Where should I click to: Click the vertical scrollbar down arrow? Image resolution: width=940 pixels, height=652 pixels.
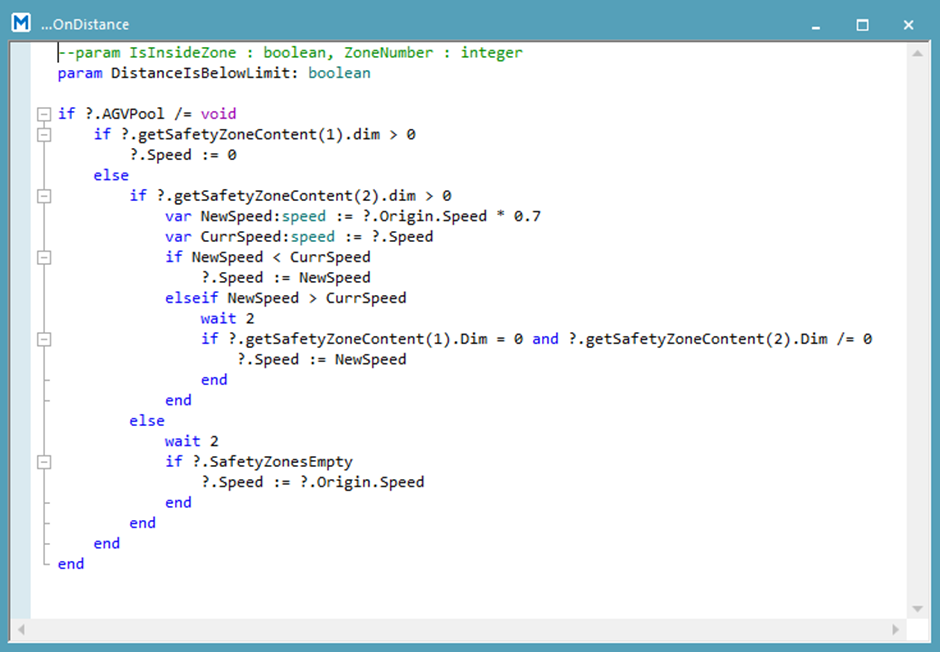(917, 609)
